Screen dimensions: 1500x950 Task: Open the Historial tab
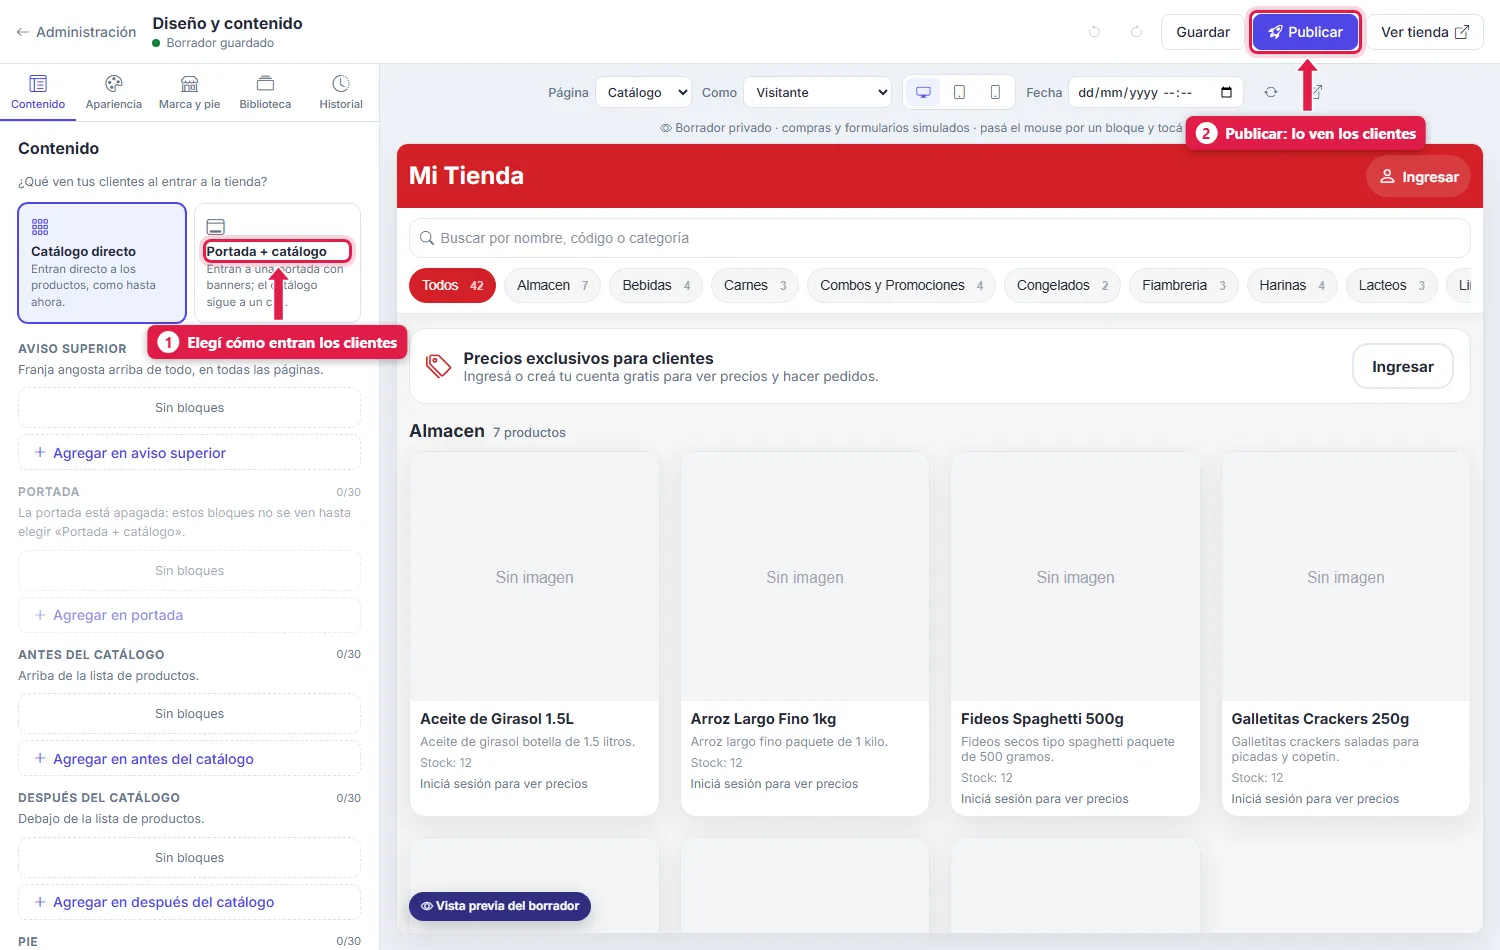(x=341, y=92)
